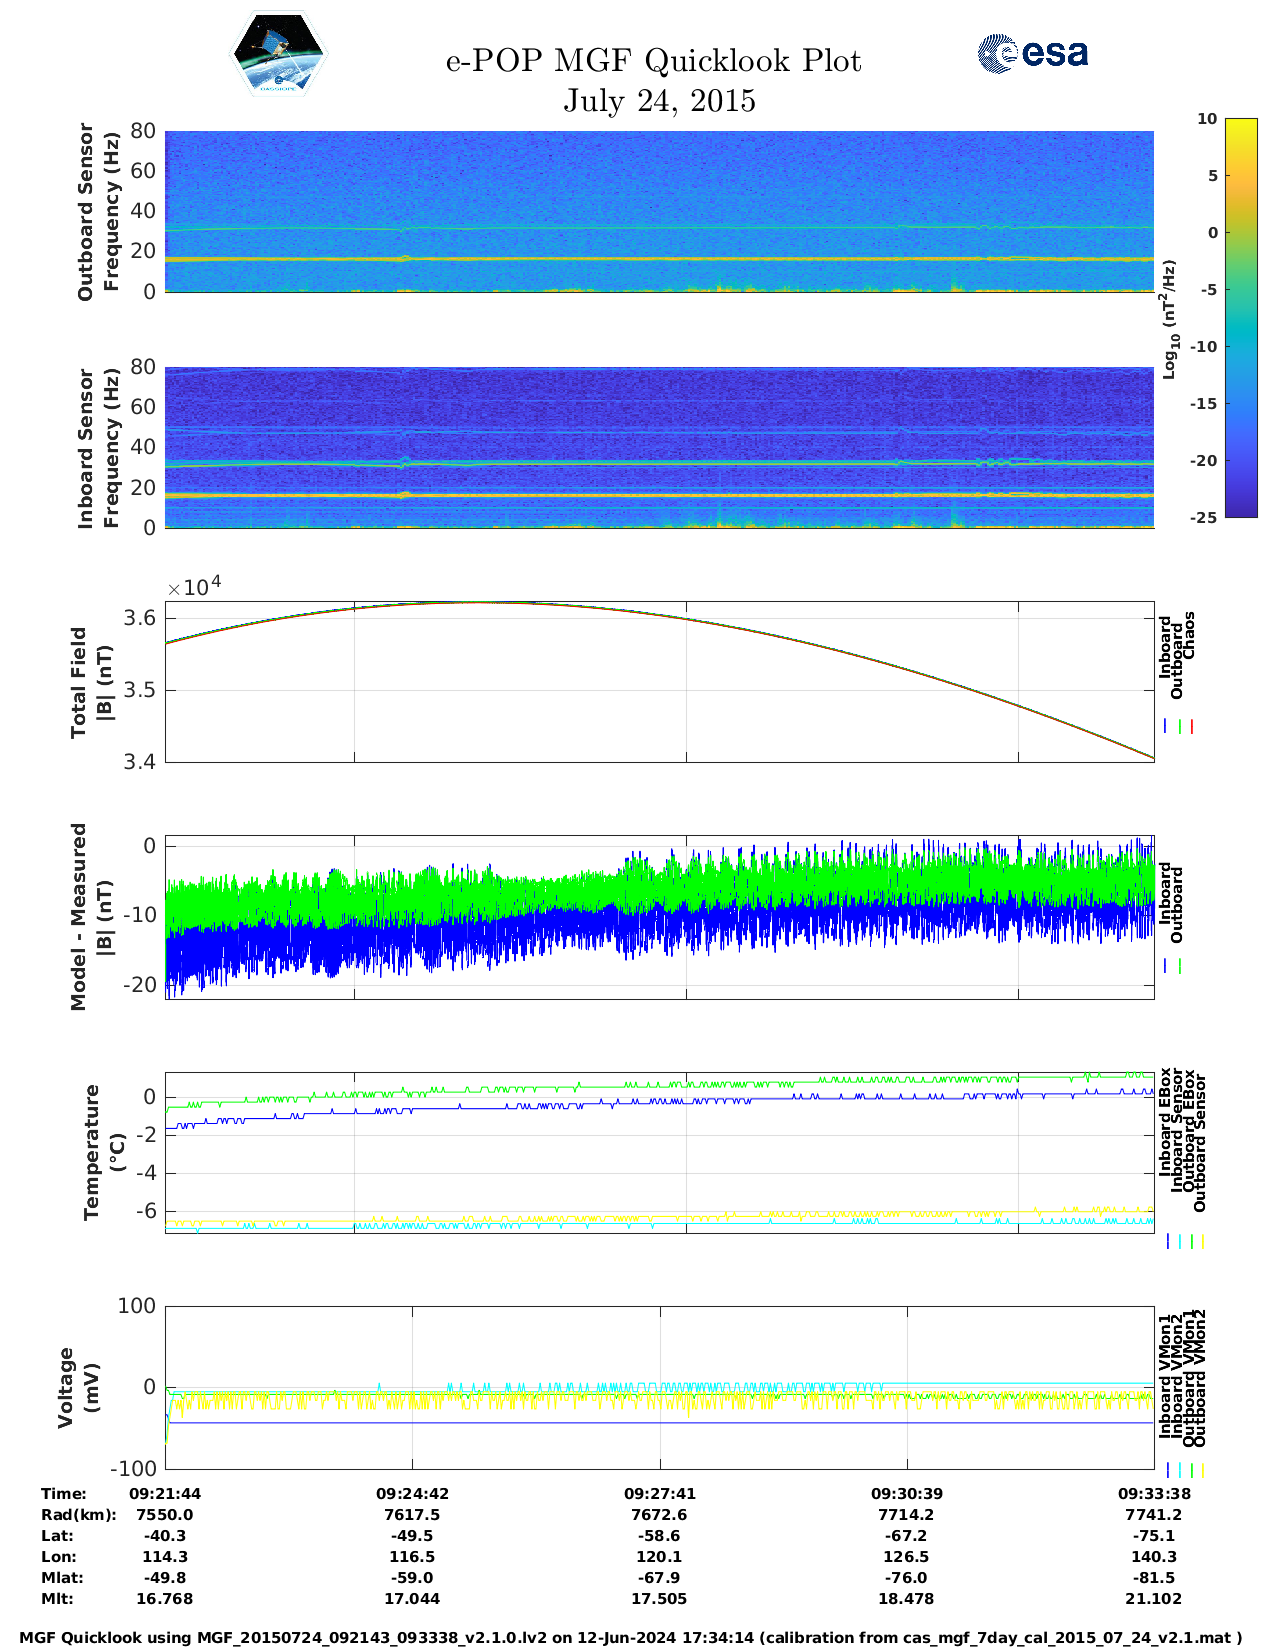
Task: Click the CASSIOPE hexagon satellite logo
Action: [278, 54]
